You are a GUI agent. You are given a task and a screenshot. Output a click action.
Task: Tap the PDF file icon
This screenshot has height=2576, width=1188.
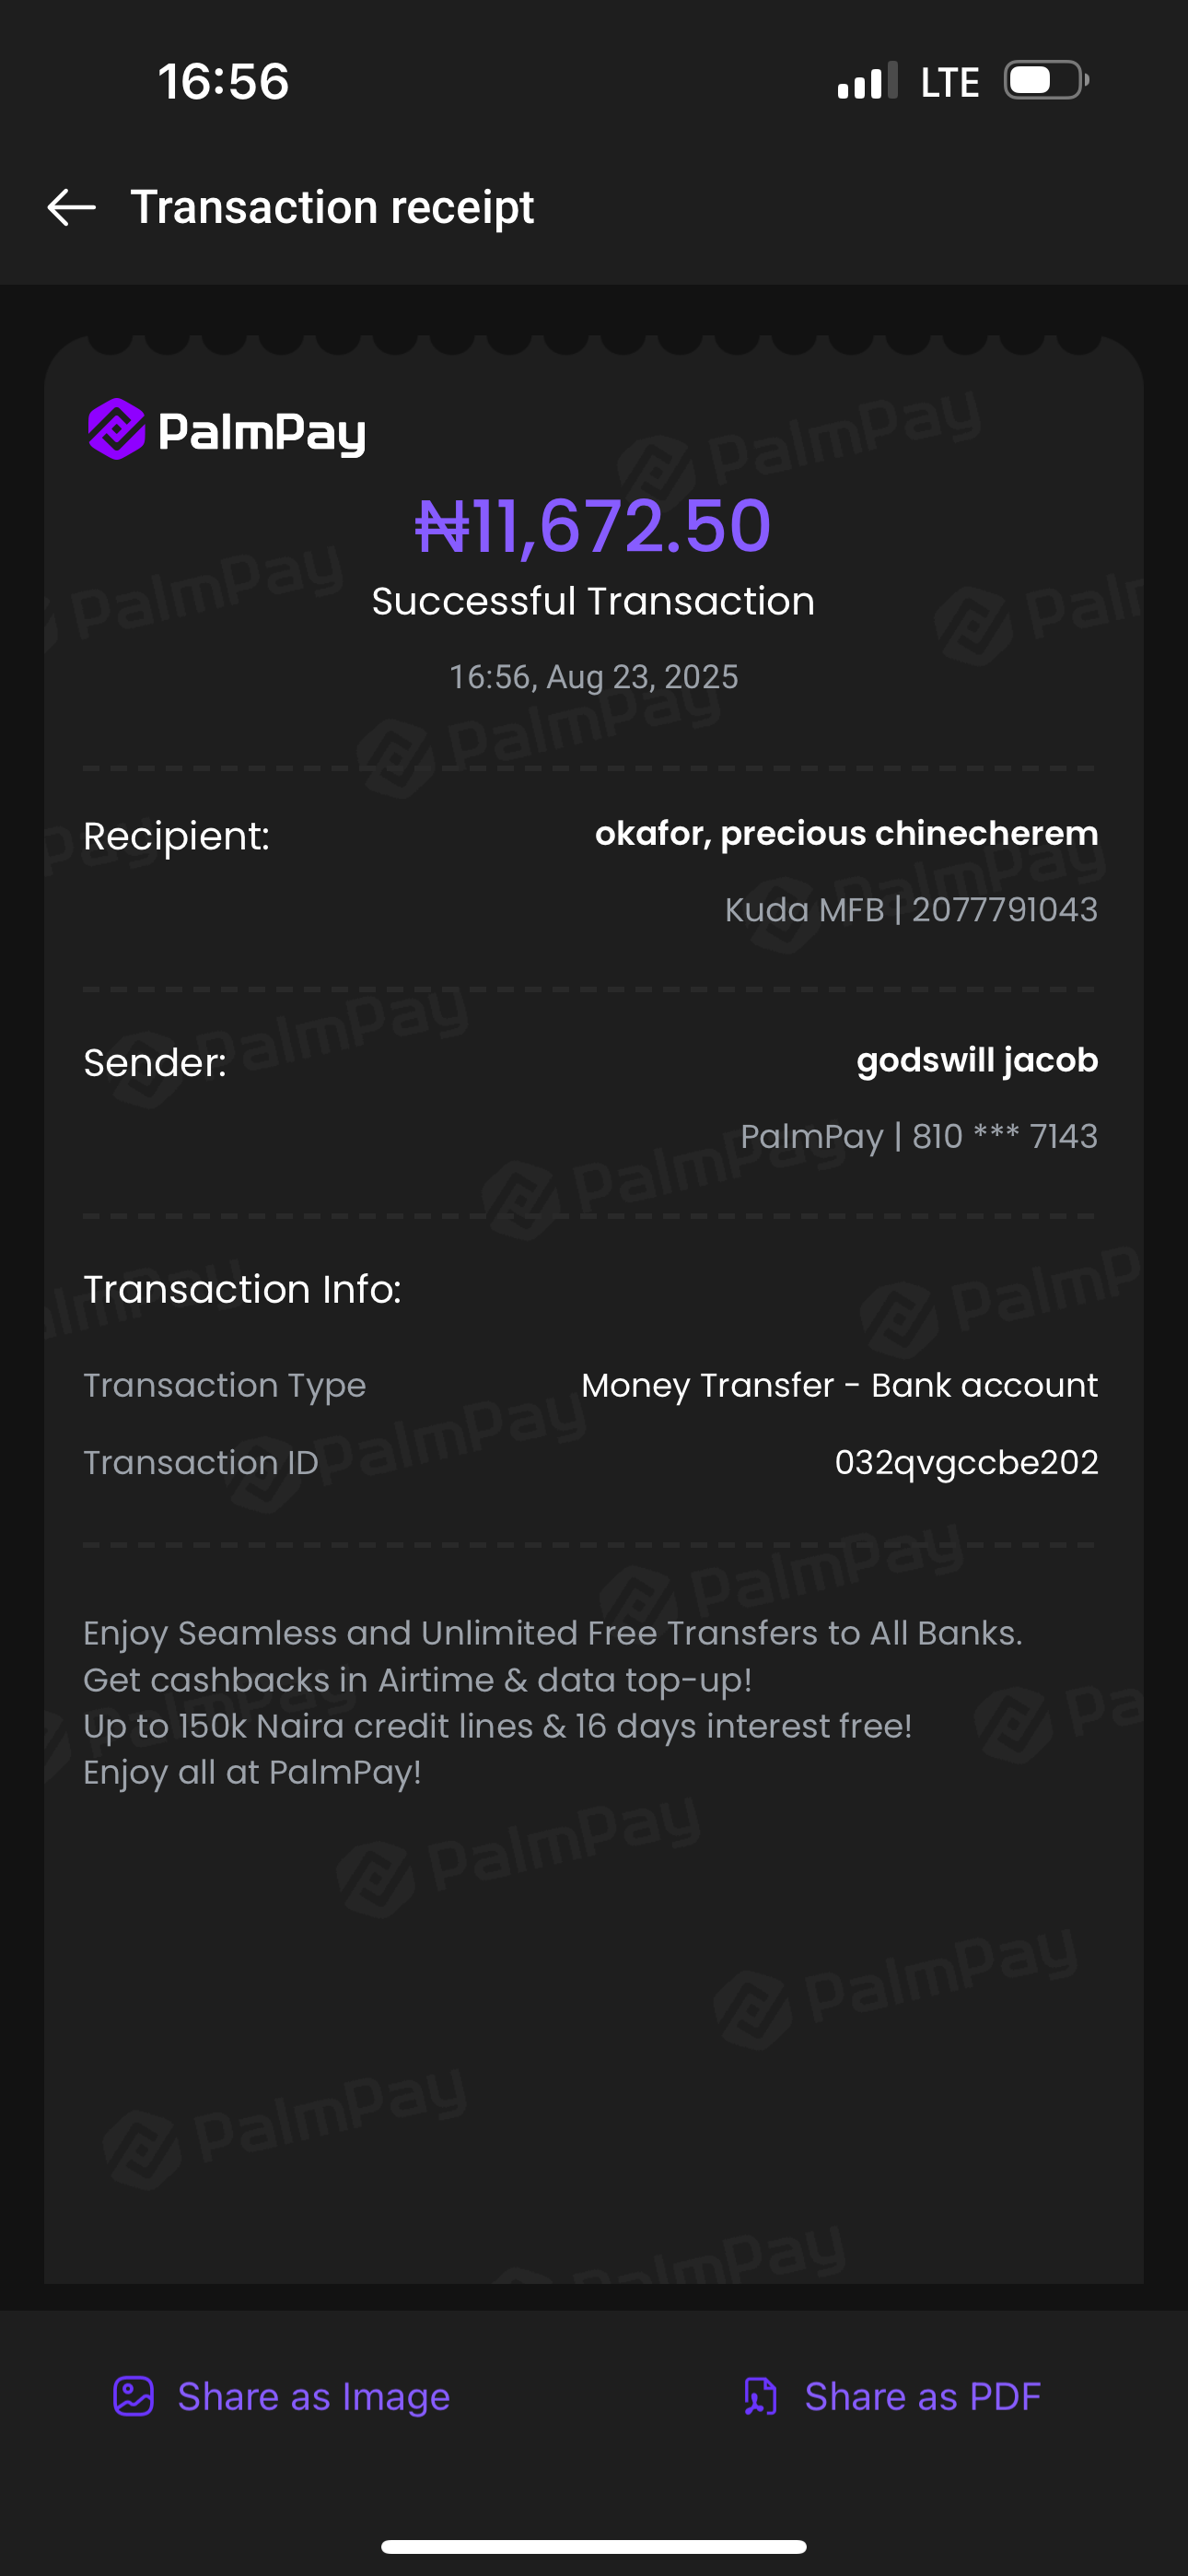[760, 2396]
